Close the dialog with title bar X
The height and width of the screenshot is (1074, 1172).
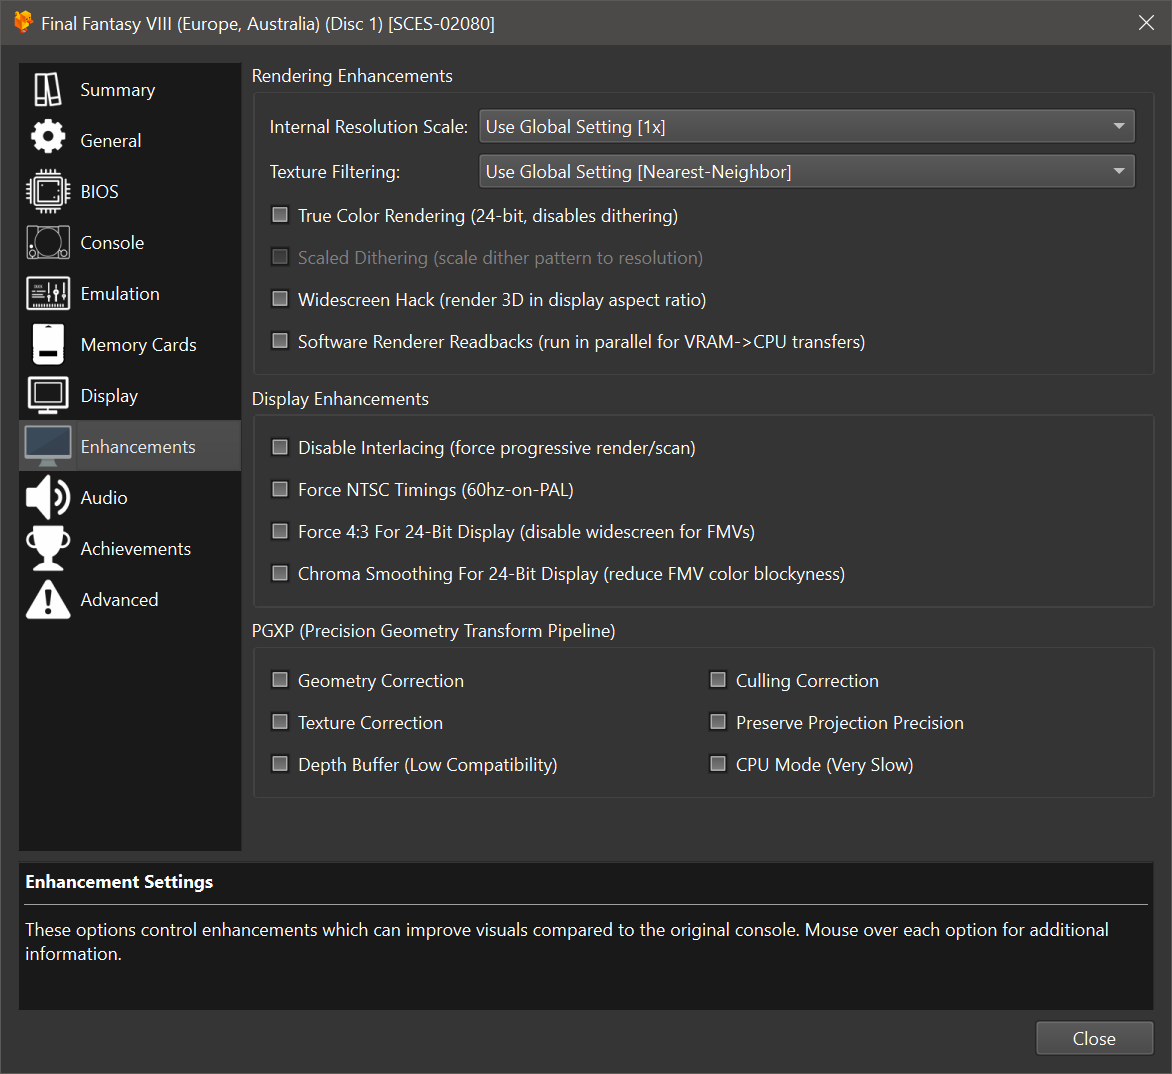tap(1146, 22)
